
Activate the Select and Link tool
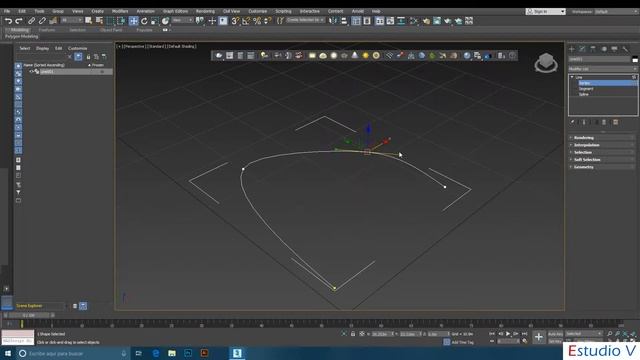pyautogui.click(x=31, y=21)
